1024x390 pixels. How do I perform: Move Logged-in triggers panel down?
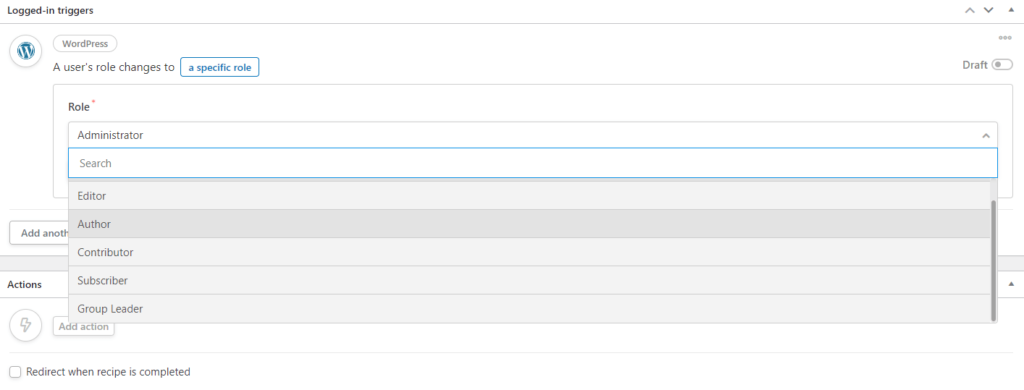coord(988,10)
